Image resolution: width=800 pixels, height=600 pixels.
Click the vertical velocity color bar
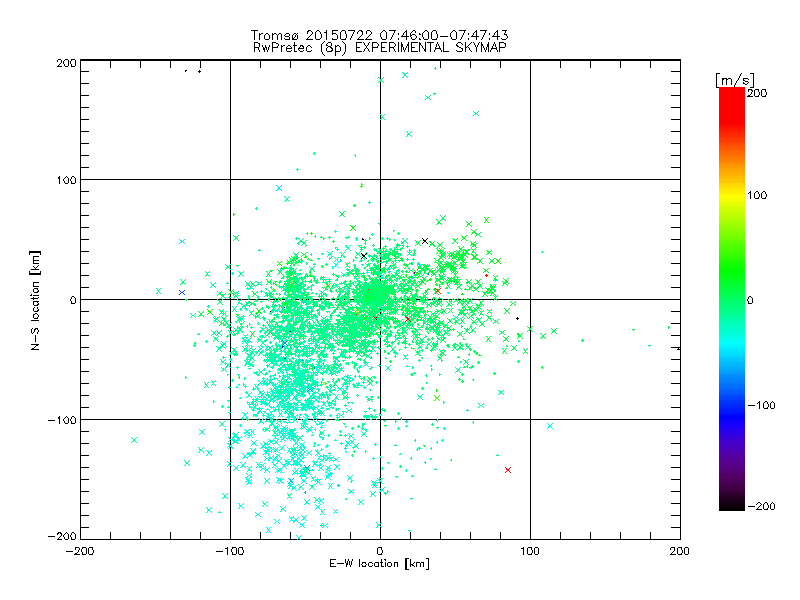(732, 298)
